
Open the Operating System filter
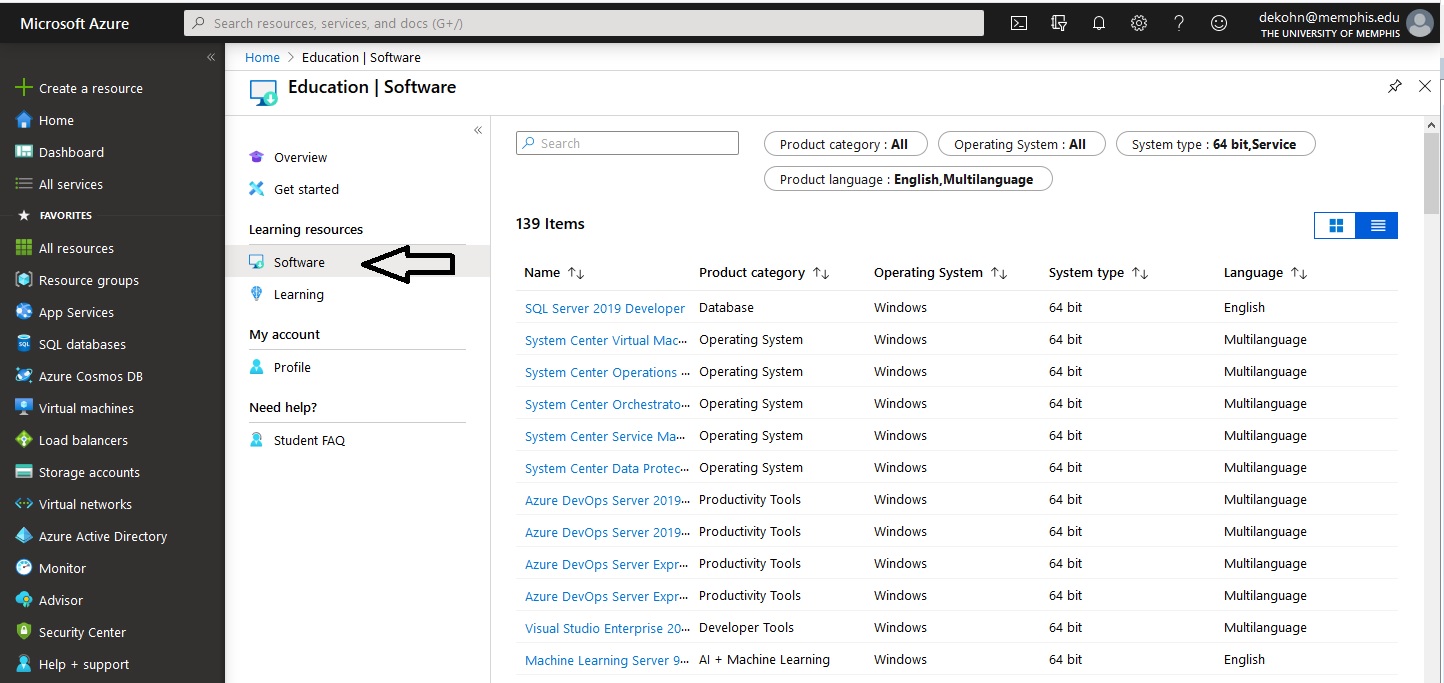click(1021, 144)
